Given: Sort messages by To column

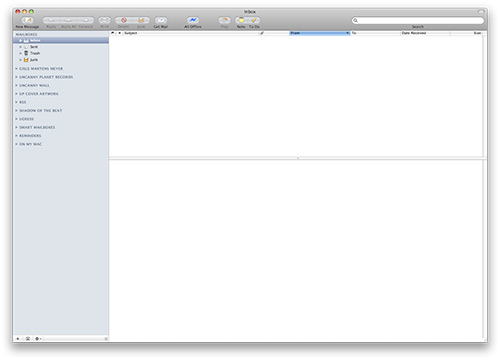Looking at the screenshot, I should coord(375,33).
